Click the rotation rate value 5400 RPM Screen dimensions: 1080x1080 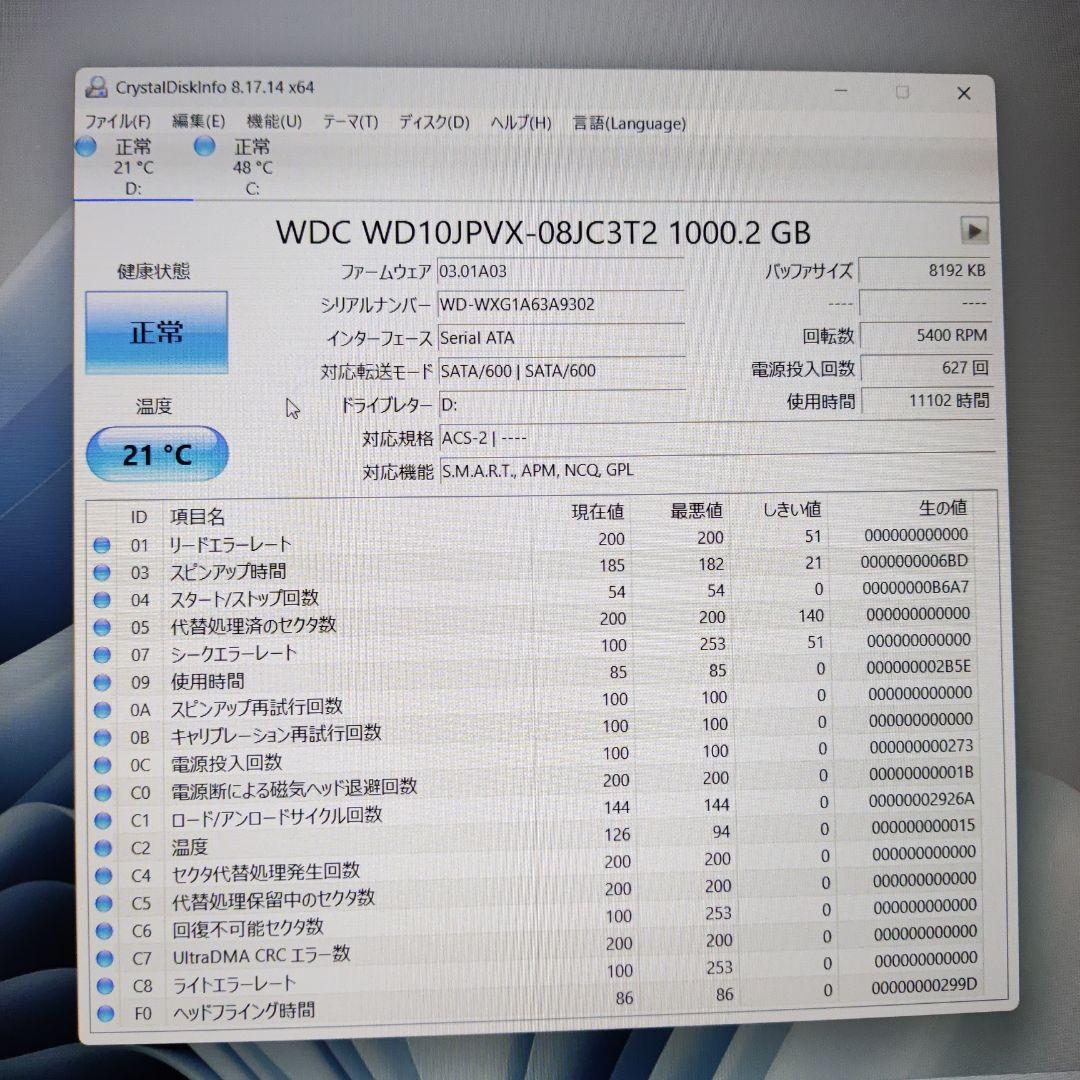(x=926, y=335)
